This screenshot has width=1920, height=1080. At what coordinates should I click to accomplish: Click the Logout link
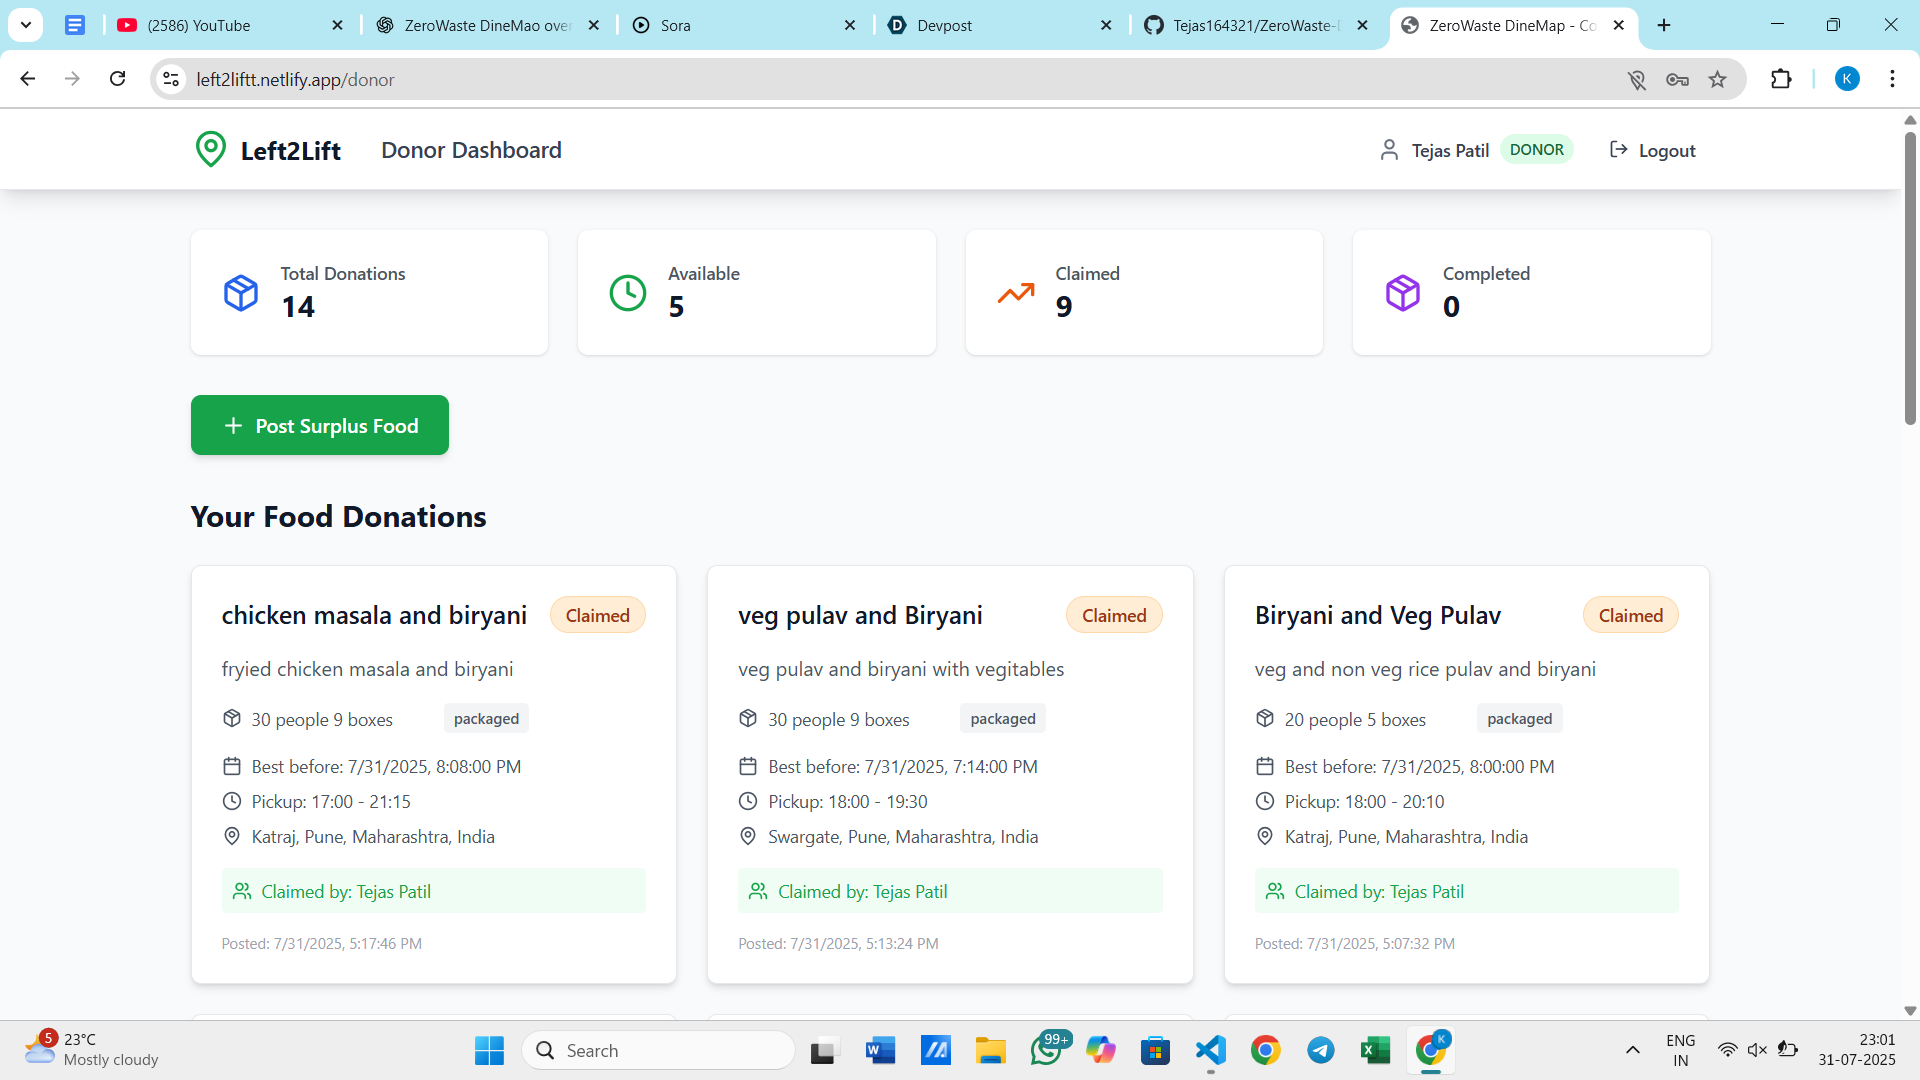[1653, 150]
